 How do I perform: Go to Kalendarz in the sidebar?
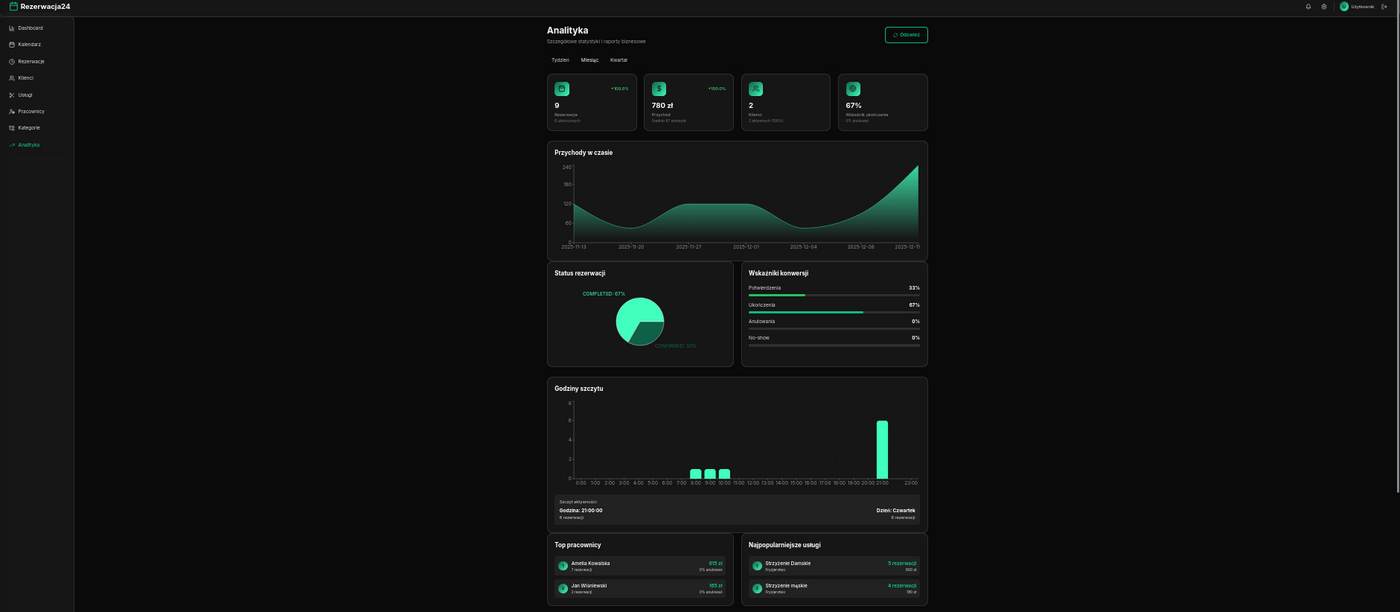[x=29, y=44]
